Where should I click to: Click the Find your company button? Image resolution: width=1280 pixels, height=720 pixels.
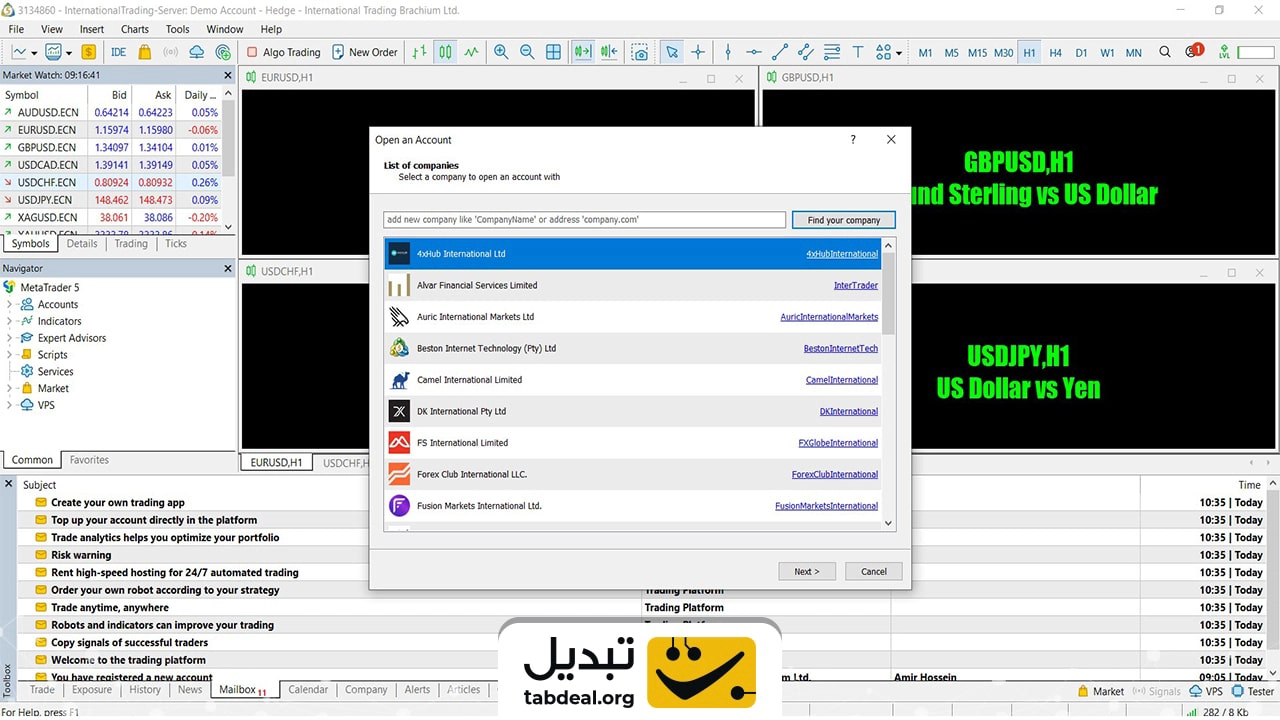843,220
